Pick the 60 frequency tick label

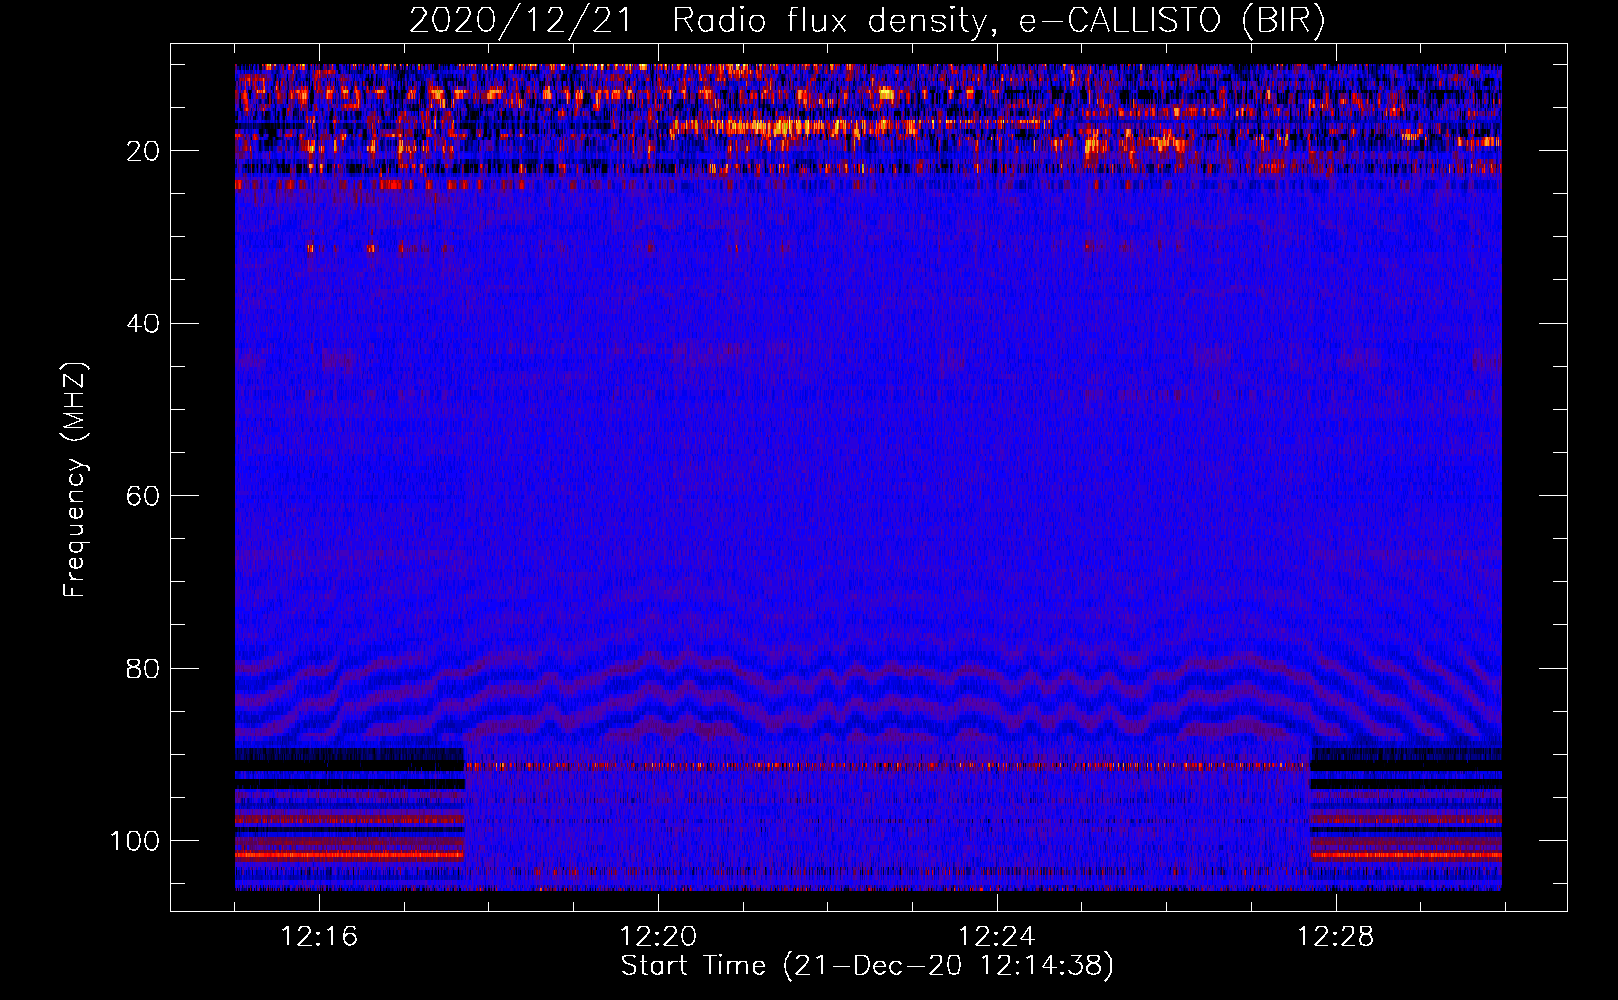click(144, 496)
